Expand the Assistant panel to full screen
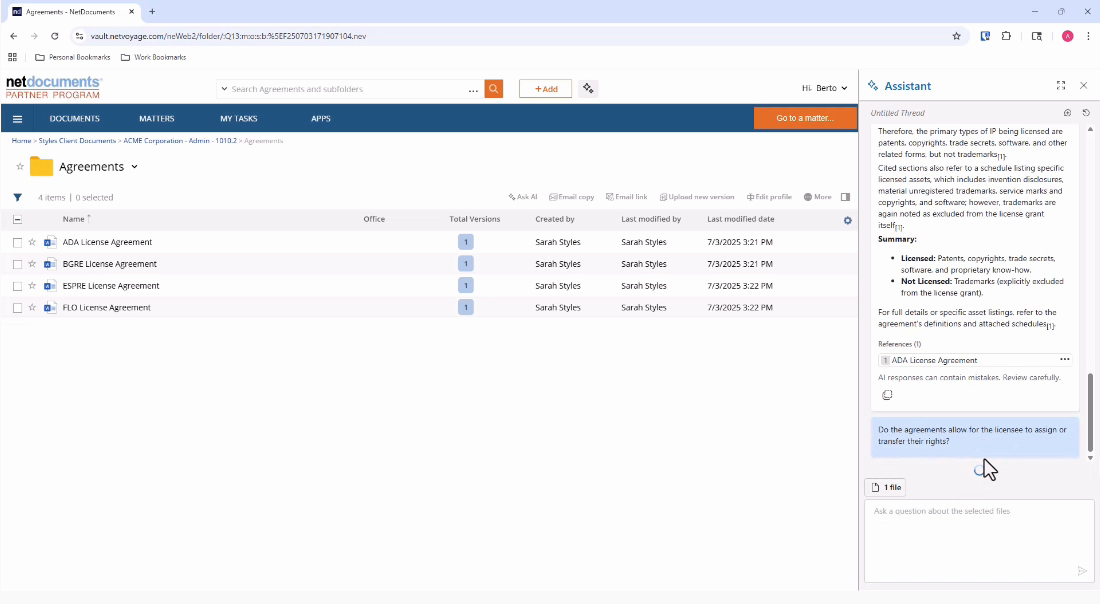The width and height of the screenshot is (1100, 604). click(1061, 86)
